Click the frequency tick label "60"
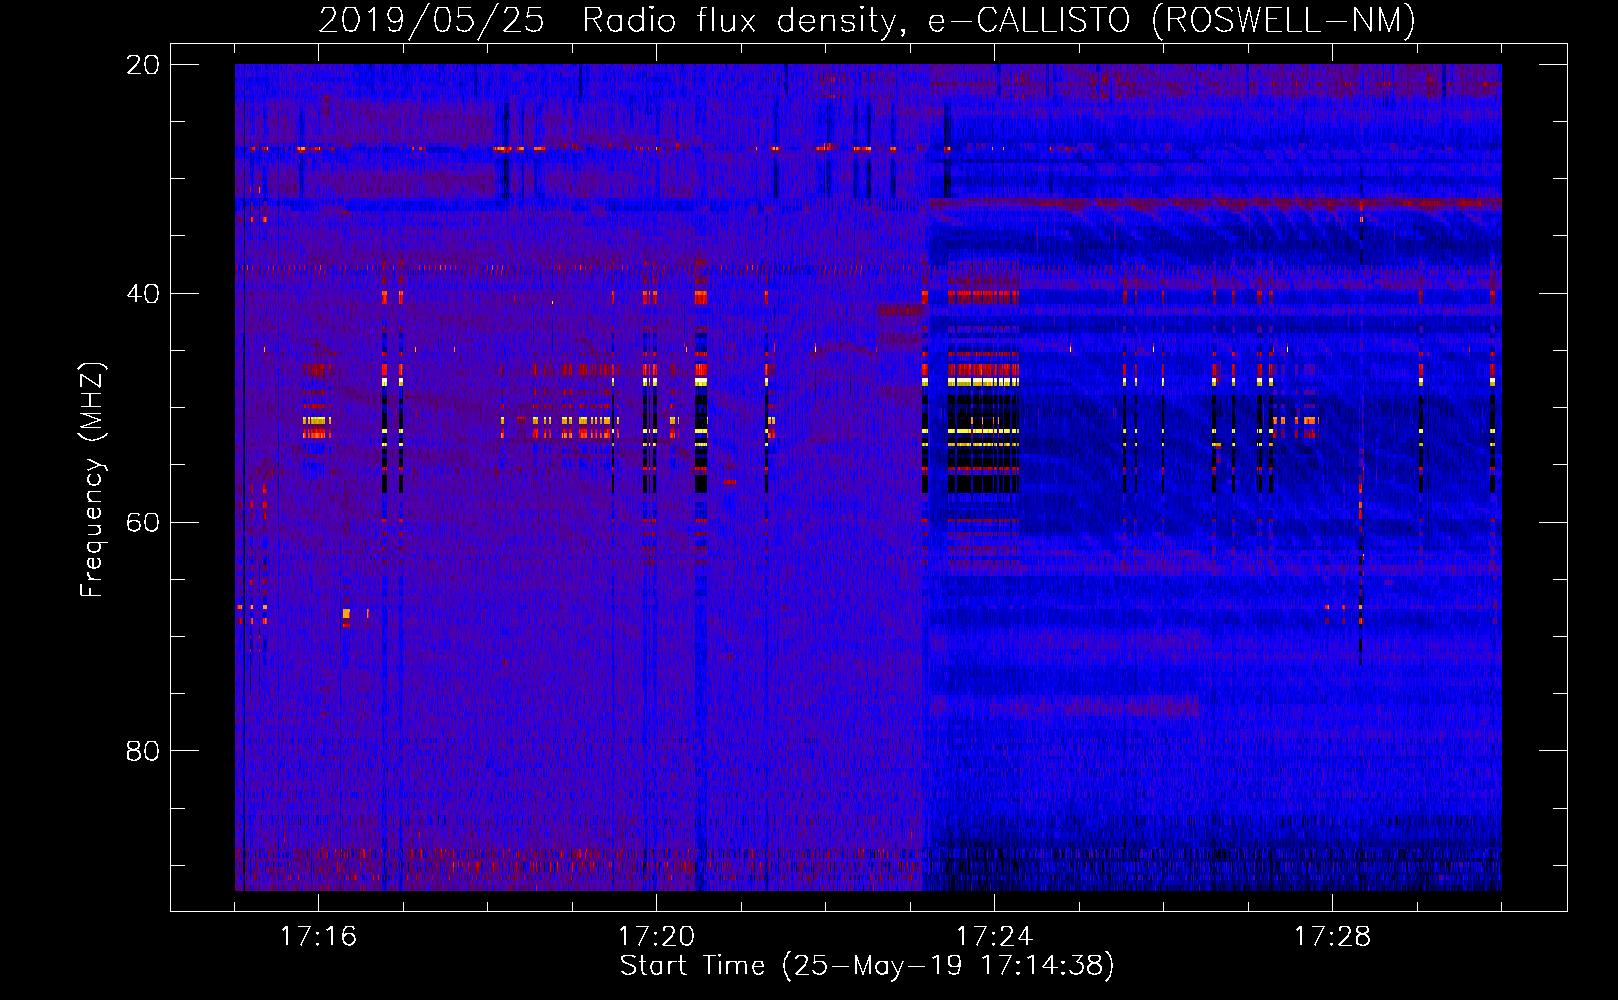Viewport: 1618px width, 1000px height. point(142,523)
